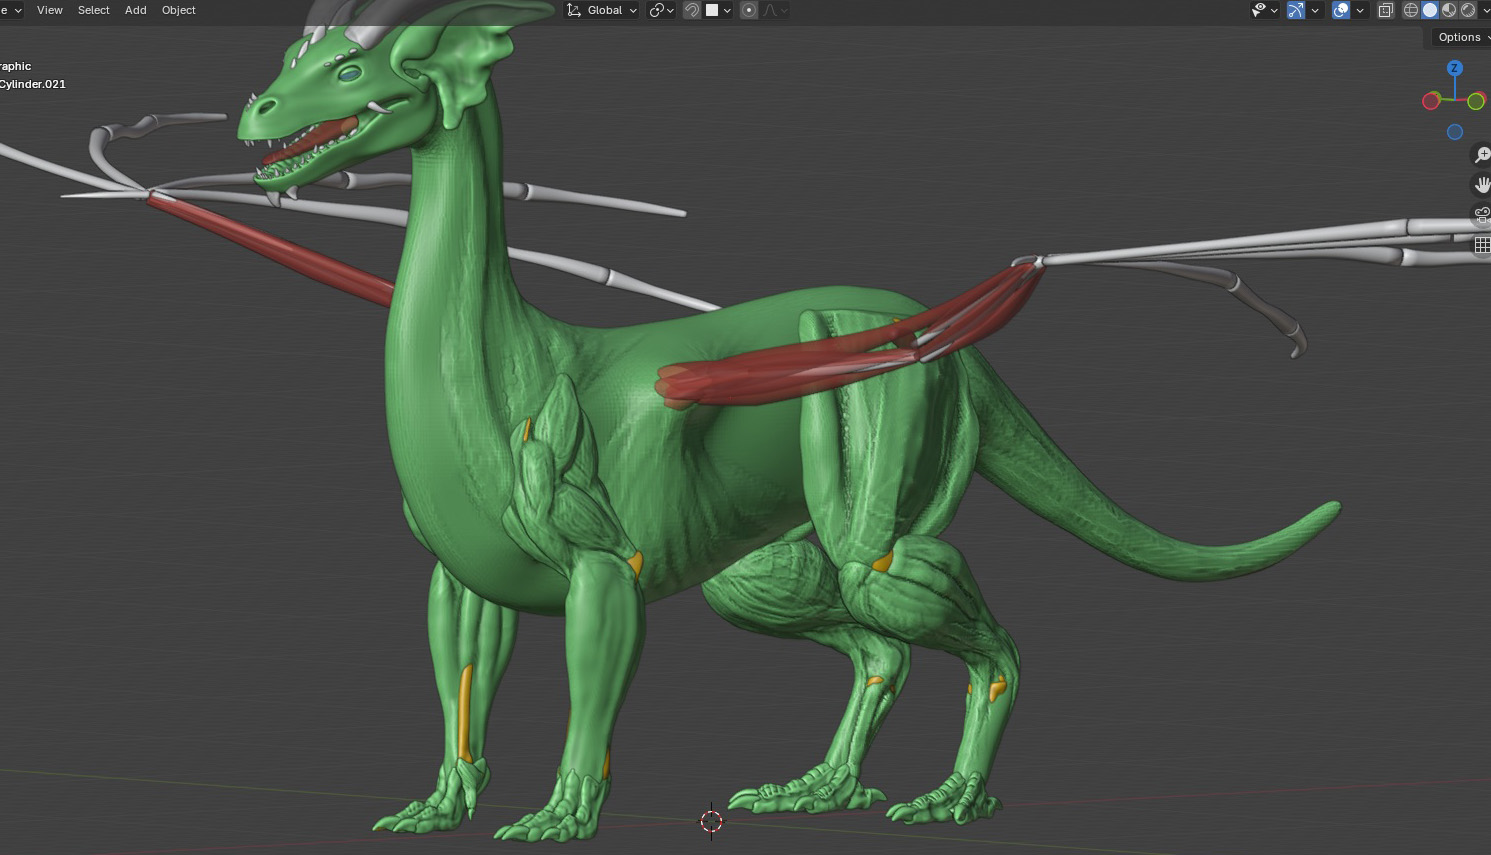Screen dimensions: 1491x855
Task: Open the Object menu
Action: pos(179,10)
